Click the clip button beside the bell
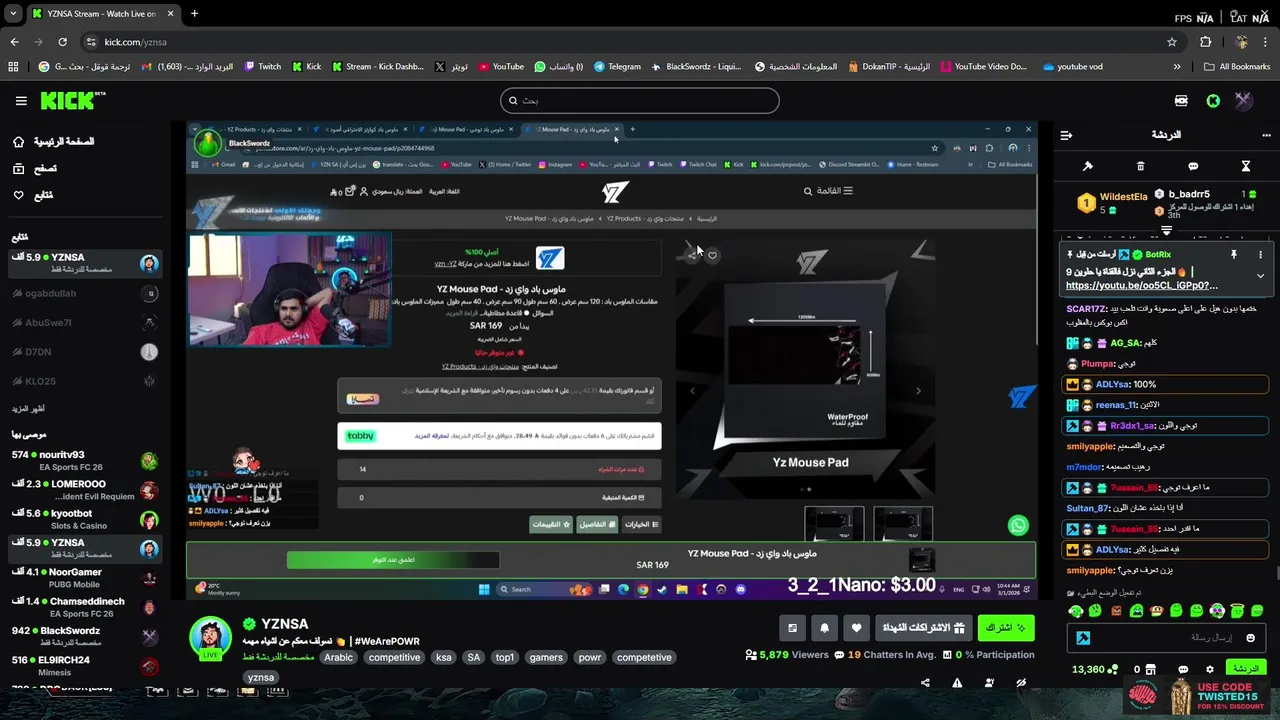This screenshot has height=720, width=1280. pos(792,628)
